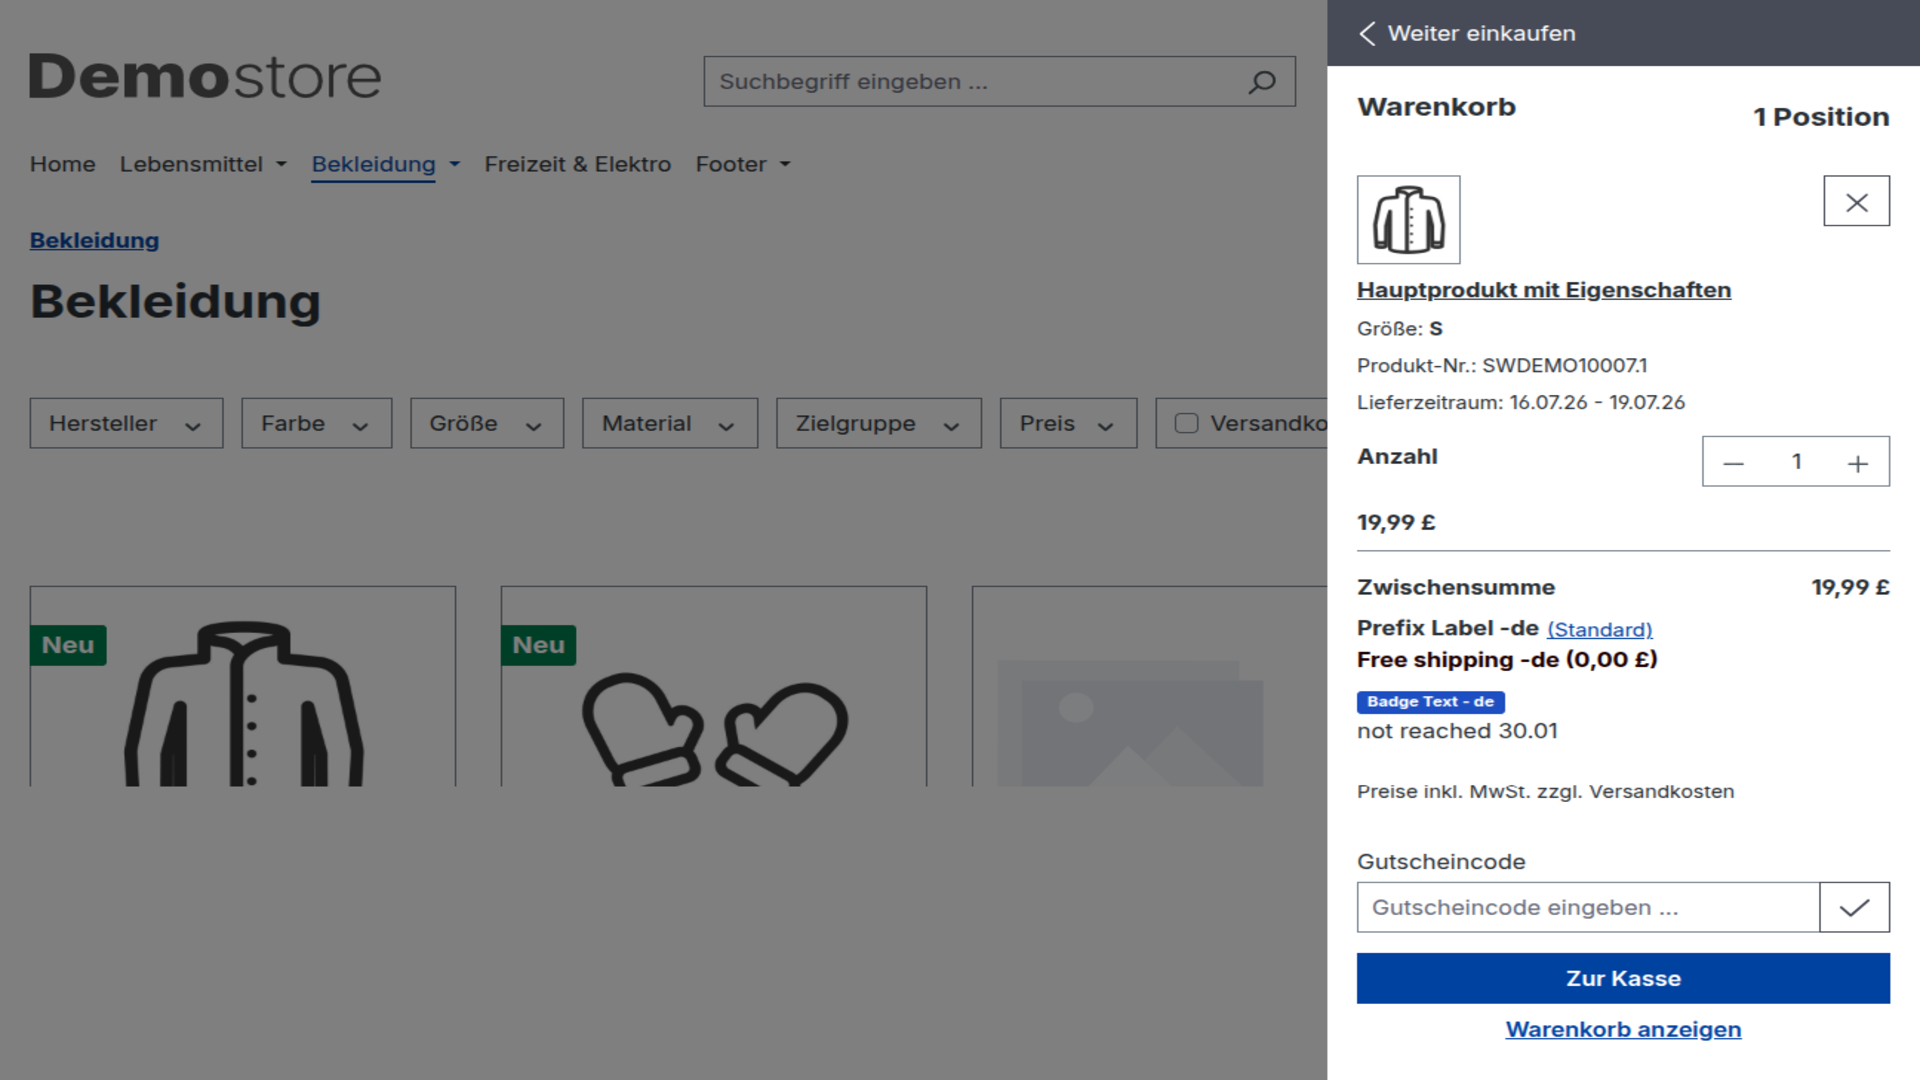Toggle the Versandkostenfrei checkbox

pos(1186,423)
